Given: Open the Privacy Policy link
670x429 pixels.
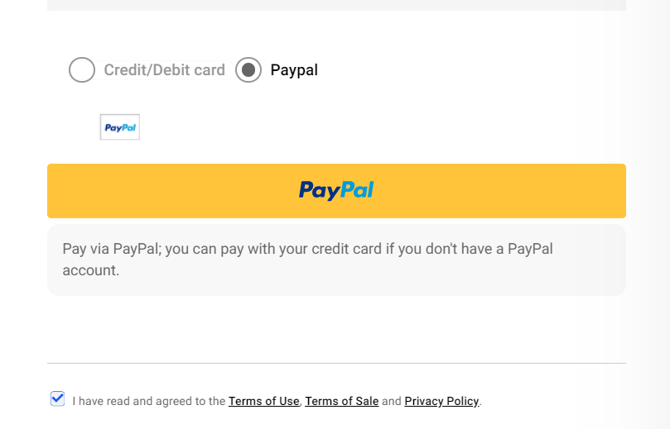Looking at the screenshot, I should click(x=442, y=401).
